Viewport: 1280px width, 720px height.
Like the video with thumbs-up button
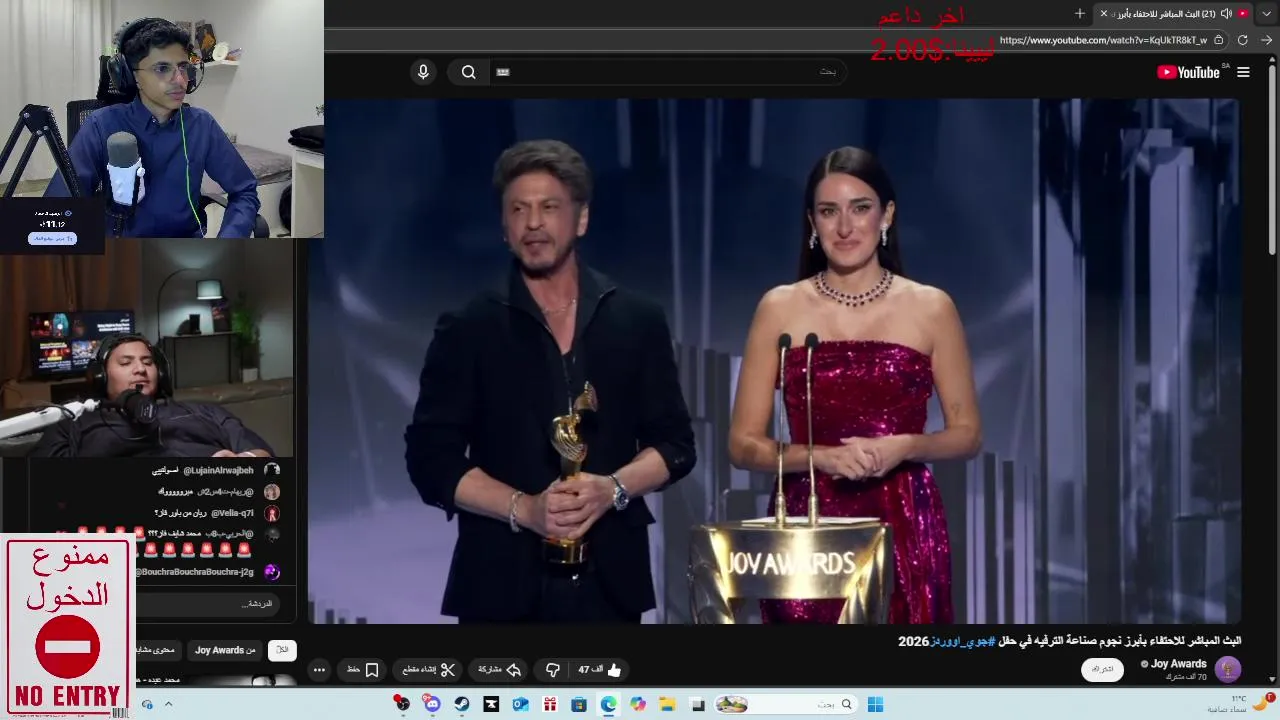600,670
